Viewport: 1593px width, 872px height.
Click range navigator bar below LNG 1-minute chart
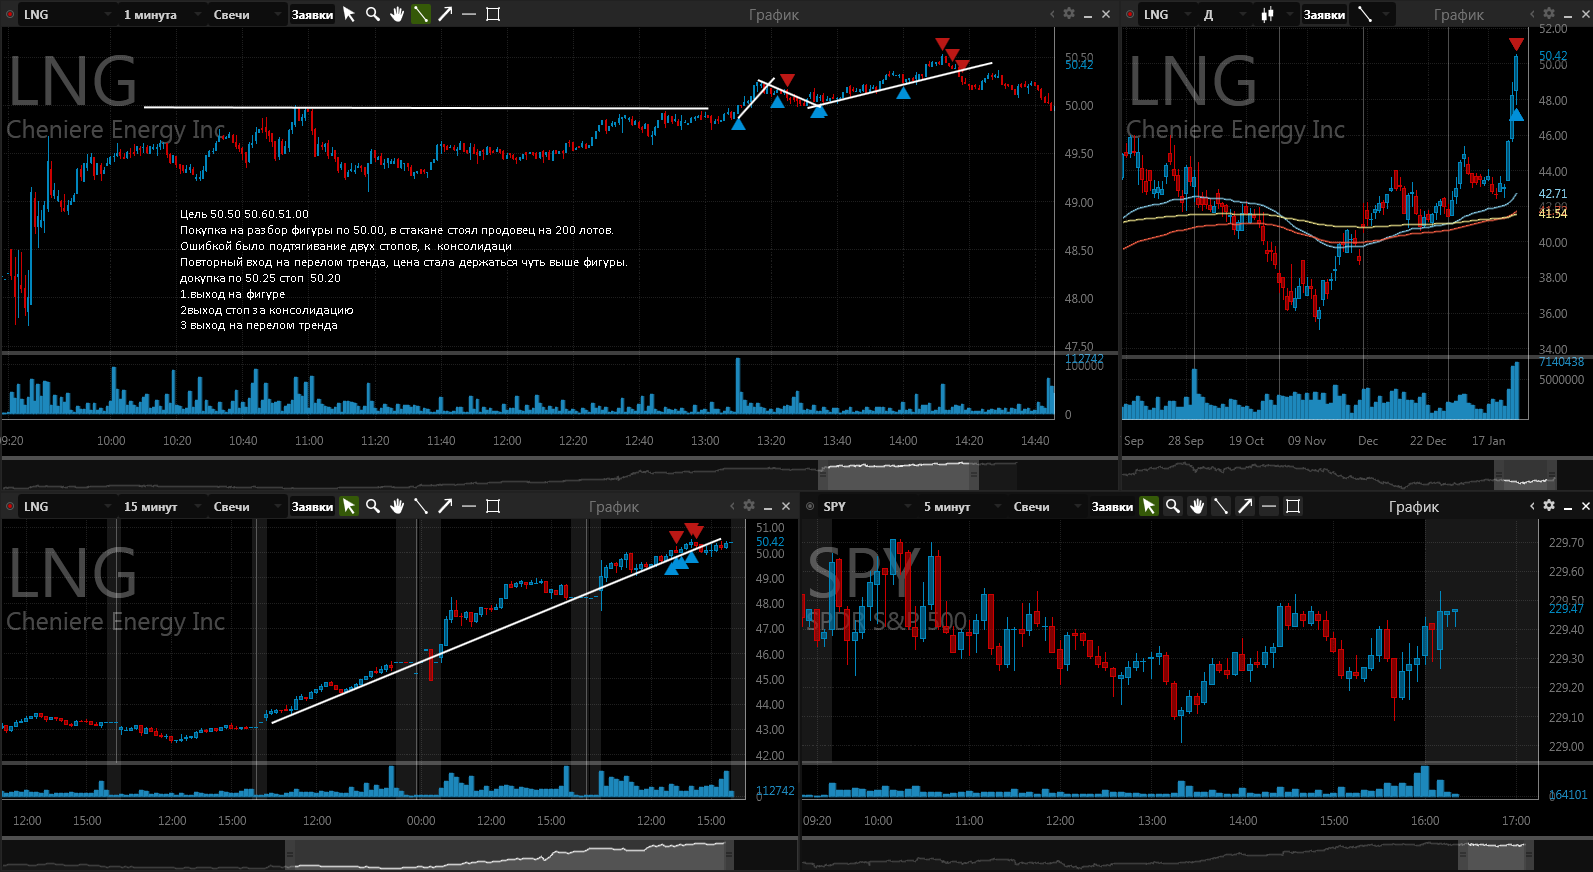[x=559, y=474]
